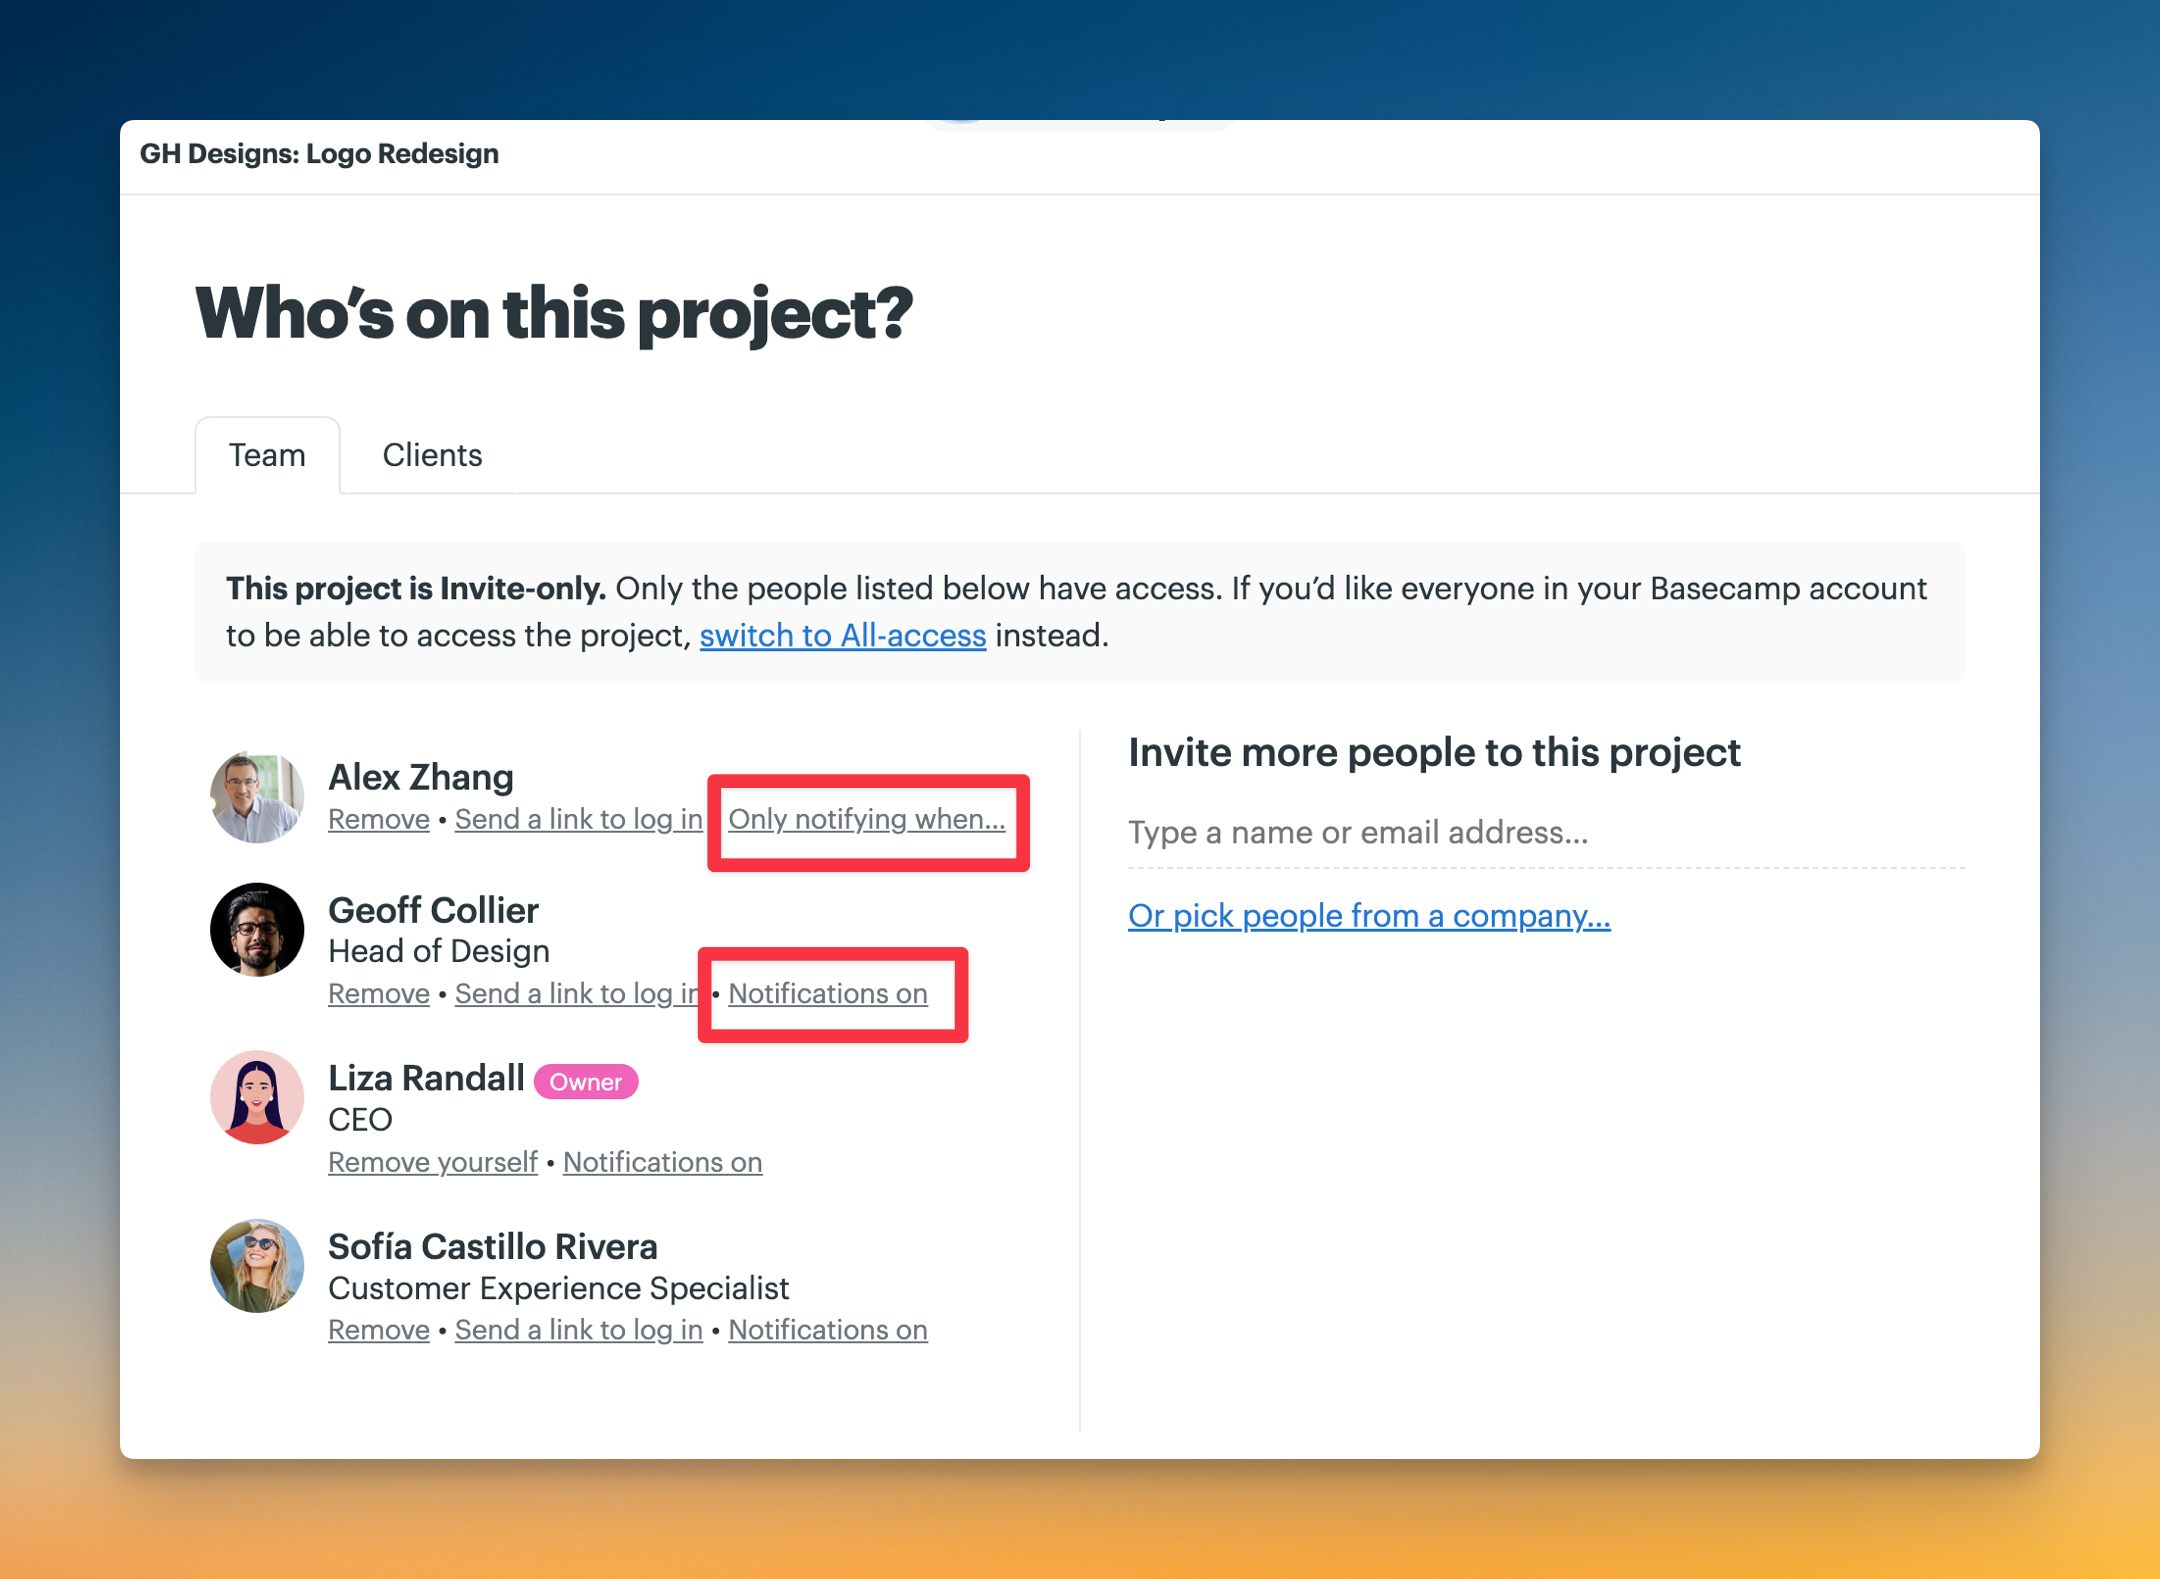Switch to the Team tab
The width and height of the screenshot is (2160, 1579).
[x=267, y=455]
